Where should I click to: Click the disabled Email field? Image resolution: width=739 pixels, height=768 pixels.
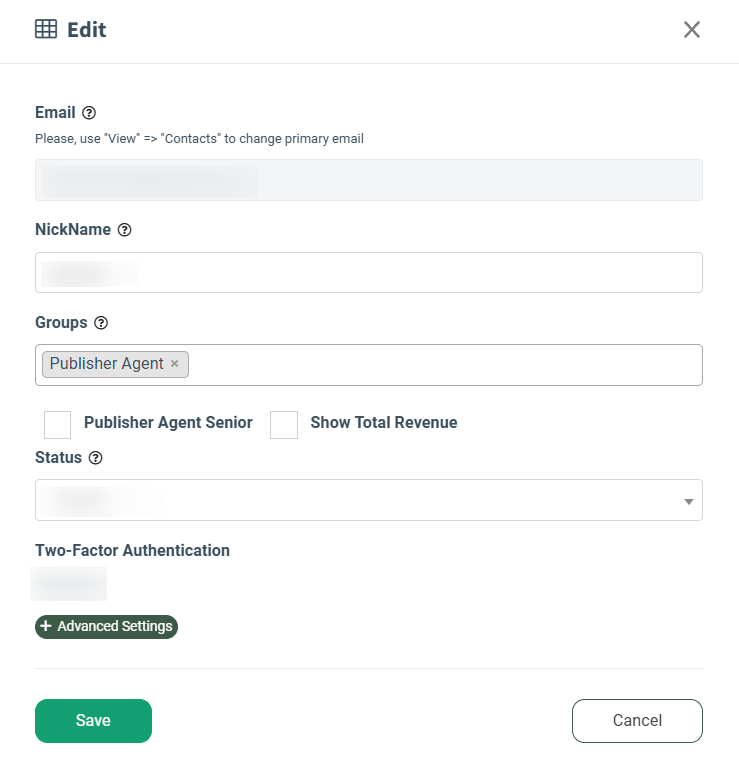tap(369, 180)
